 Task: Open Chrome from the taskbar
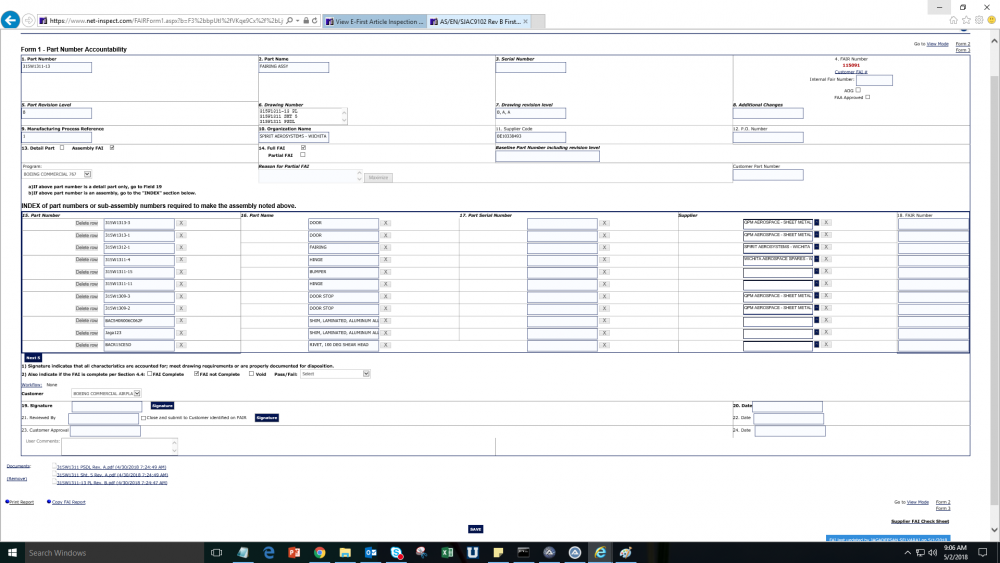320,552
